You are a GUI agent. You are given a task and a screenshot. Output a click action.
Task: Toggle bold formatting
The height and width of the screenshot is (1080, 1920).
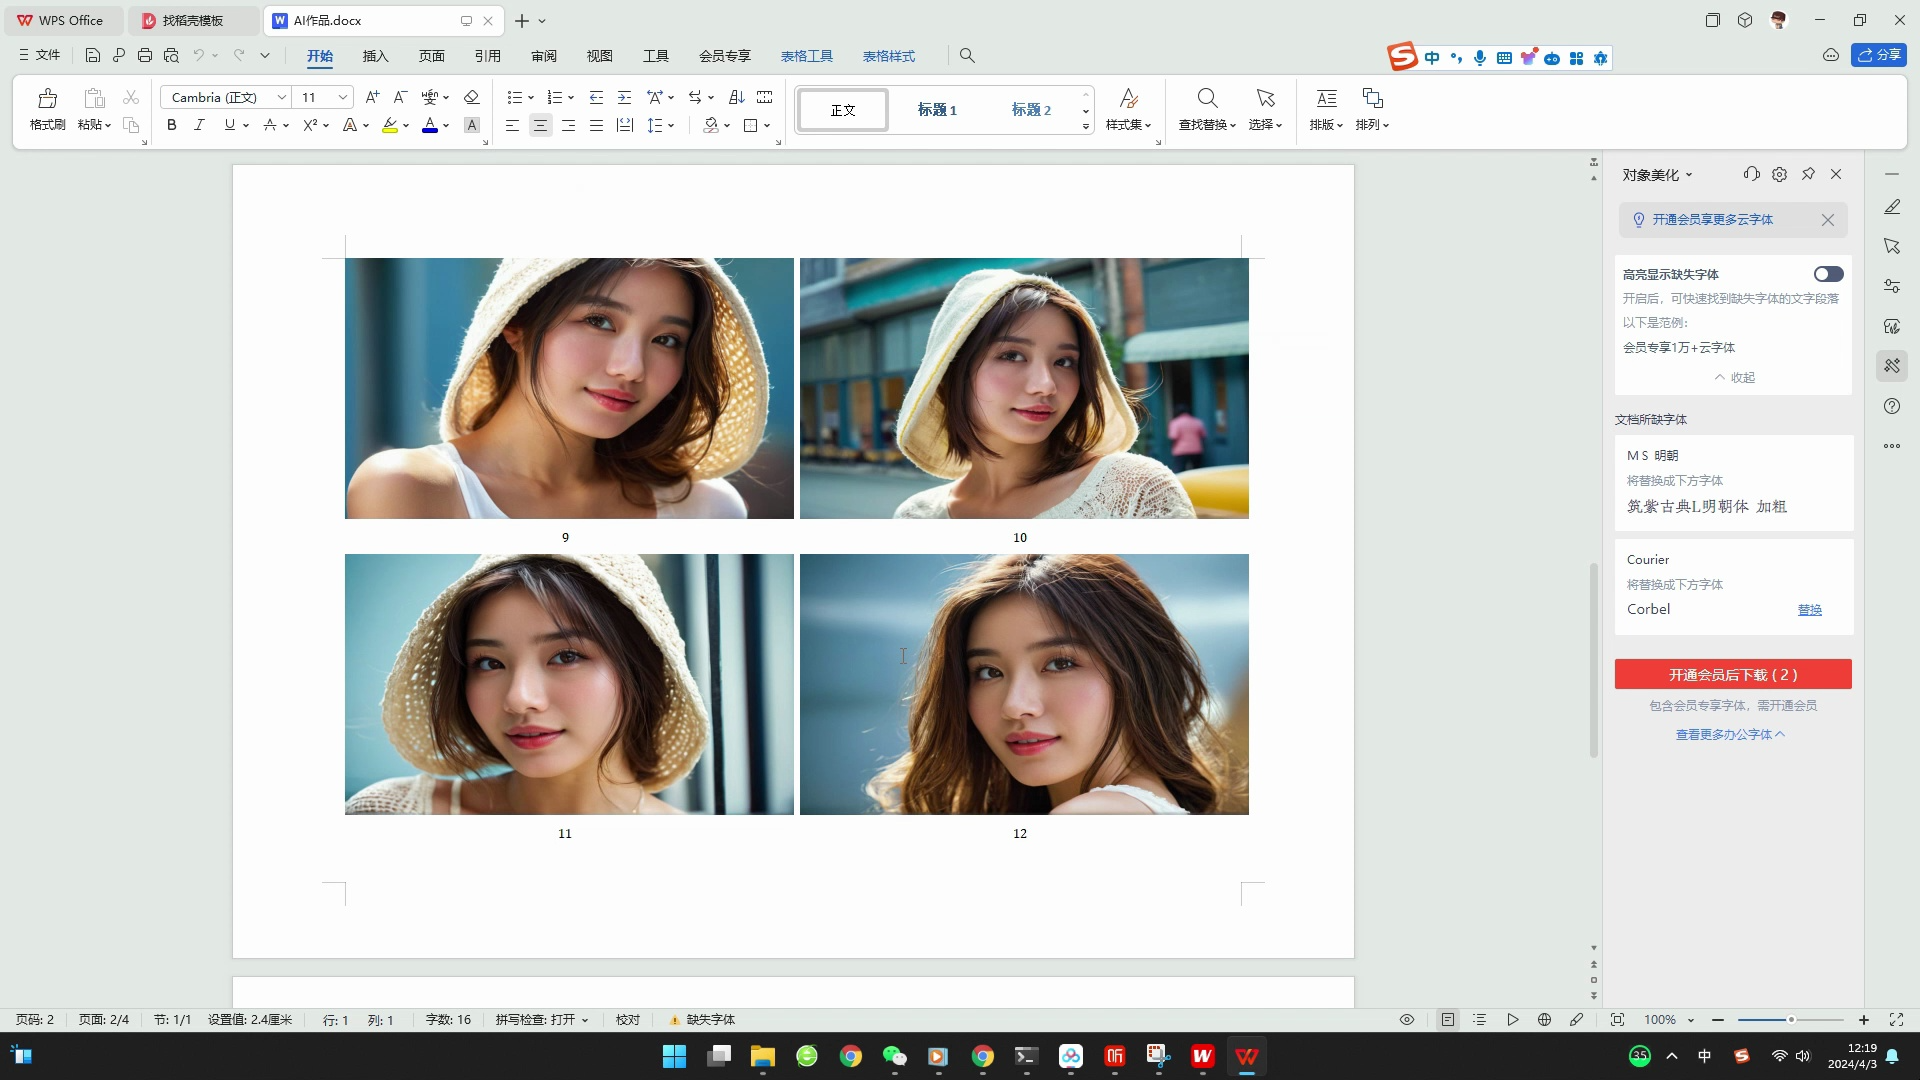coord(172,125)
